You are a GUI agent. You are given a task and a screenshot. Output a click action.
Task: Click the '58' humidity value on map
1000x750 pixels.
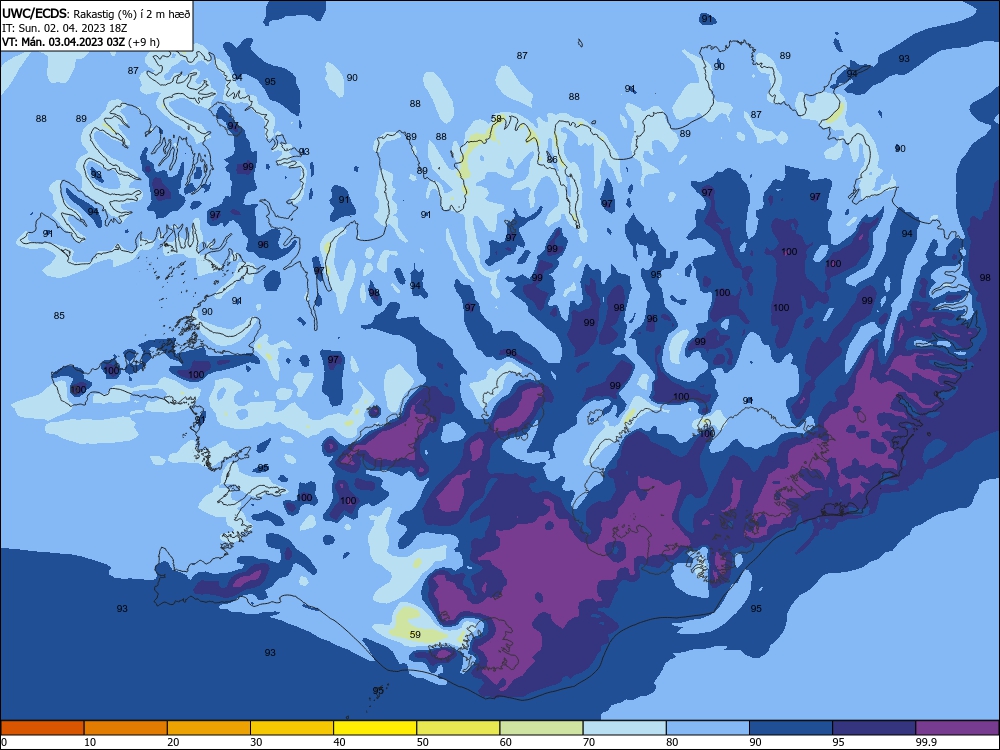pos(497,119)
